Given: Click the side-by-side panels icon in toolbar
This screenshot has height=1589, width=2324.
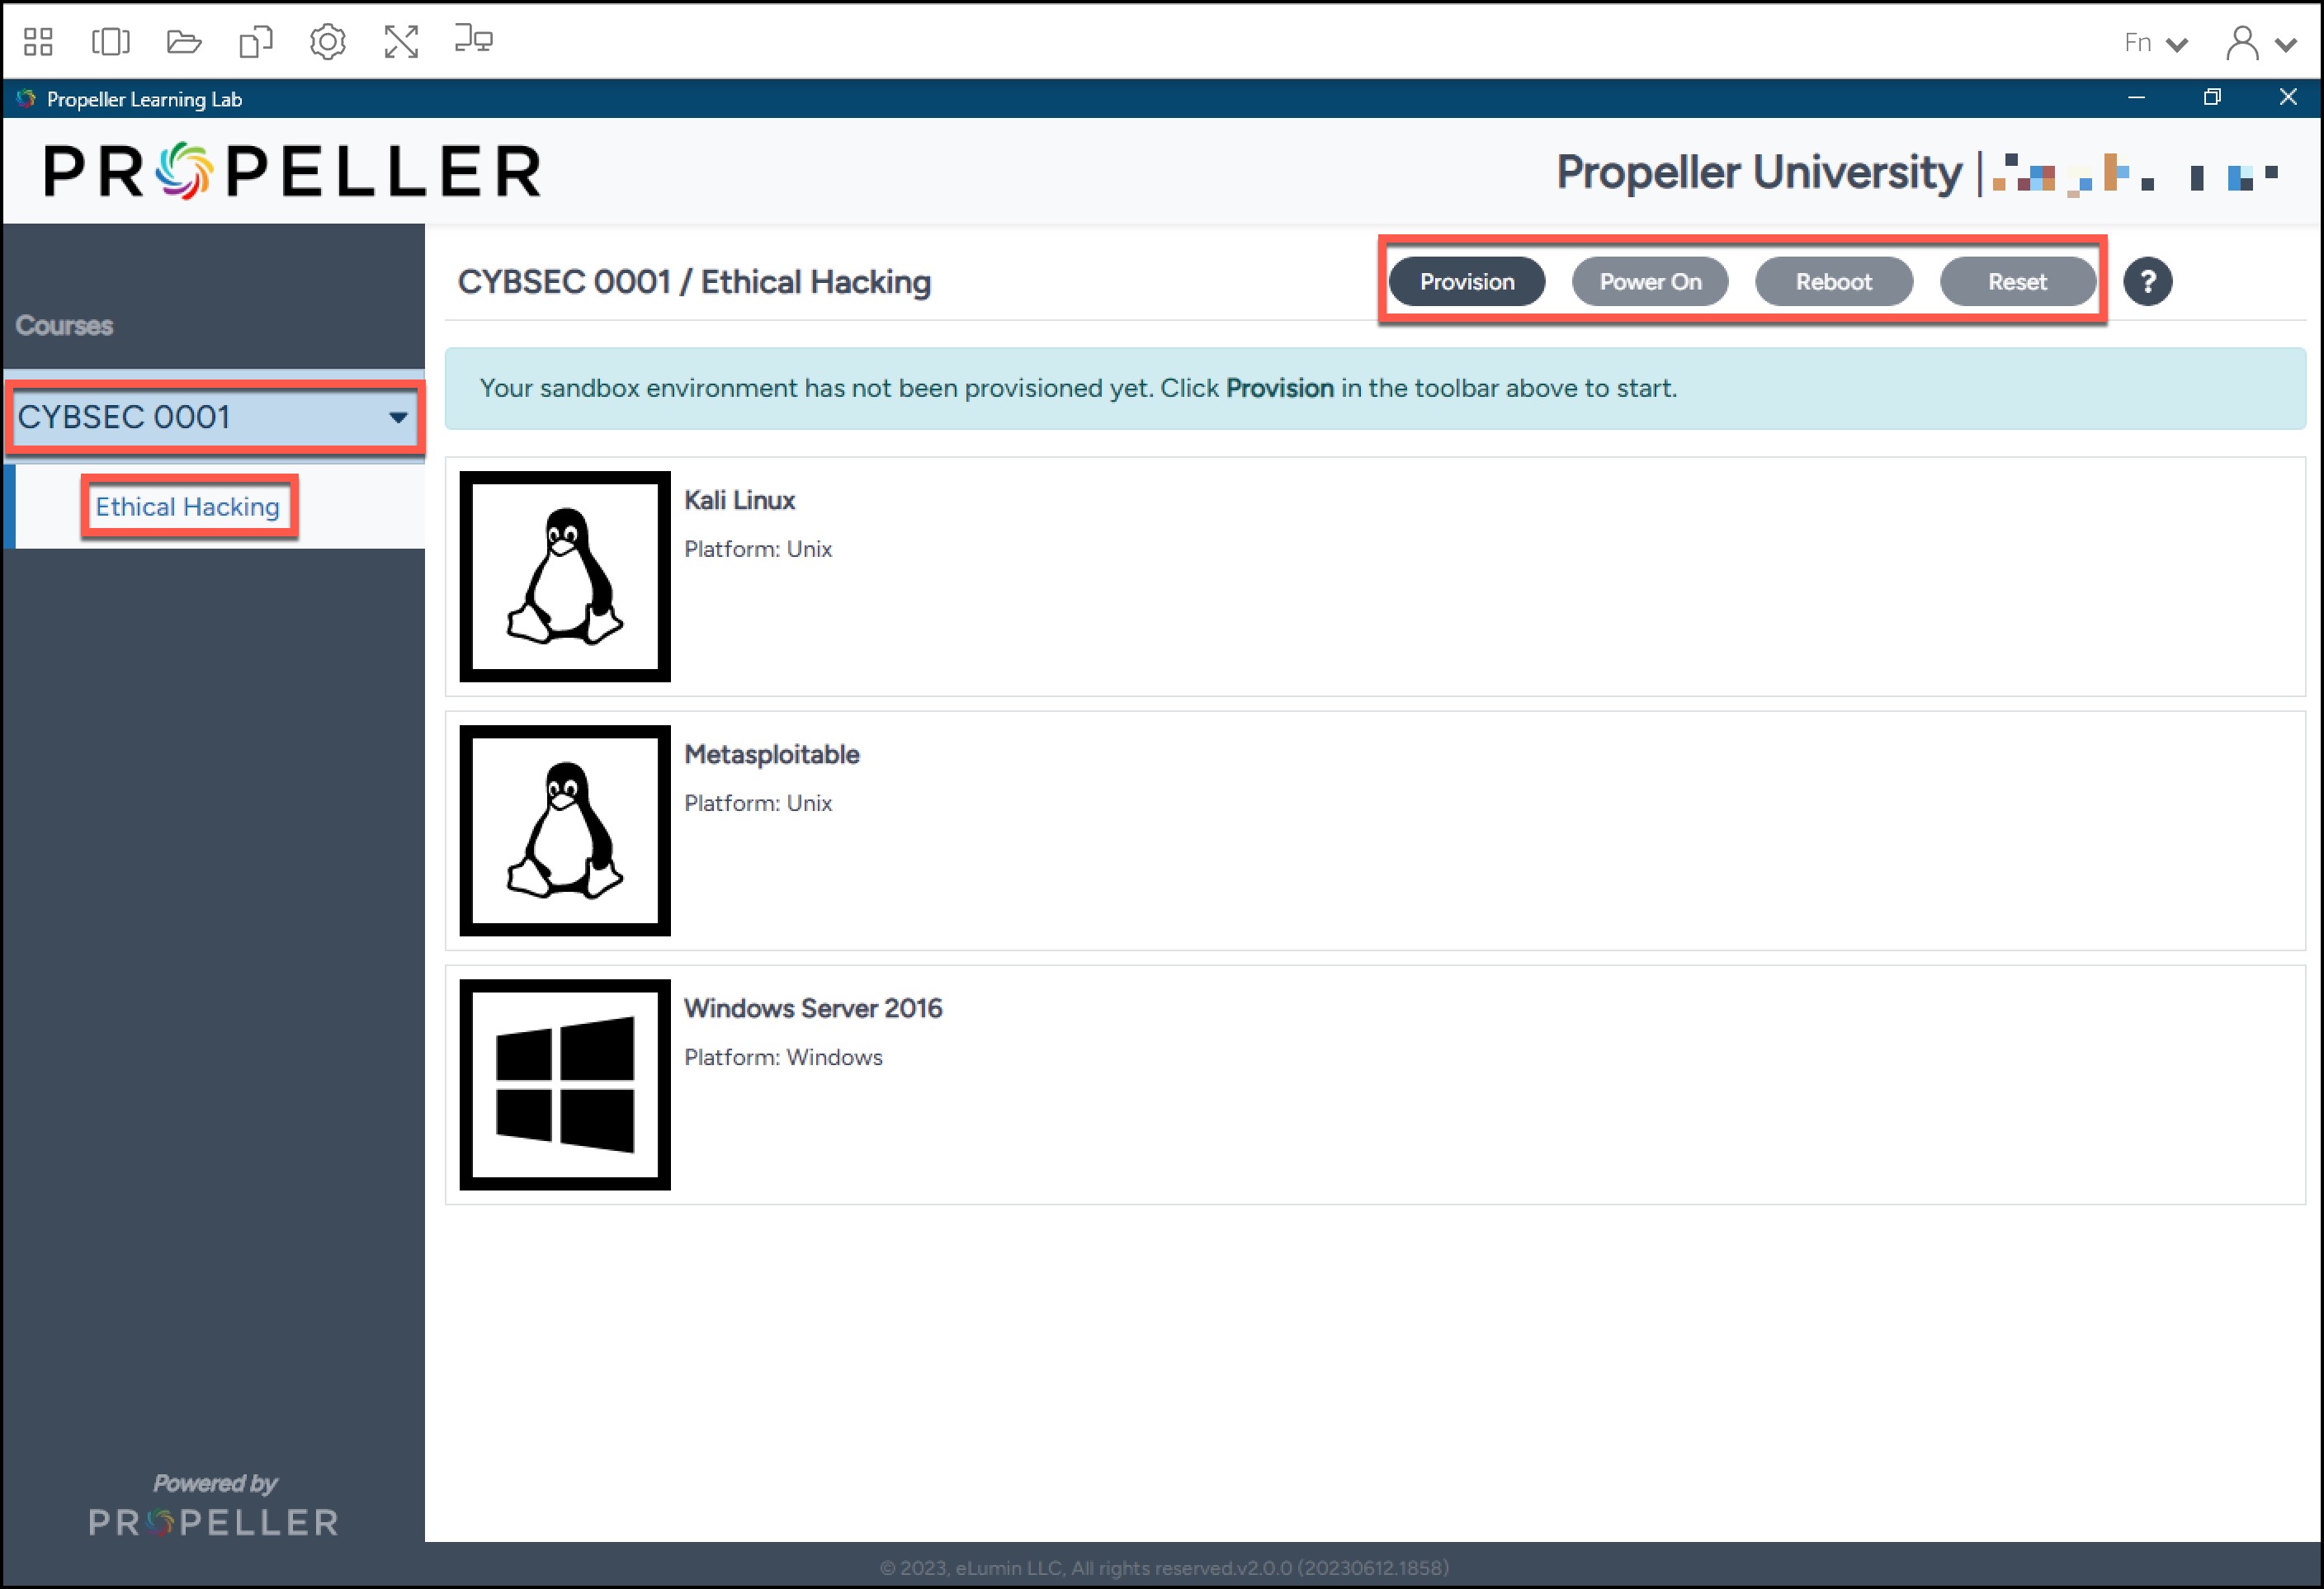Looking at the screenshot, I should point(111,41).
